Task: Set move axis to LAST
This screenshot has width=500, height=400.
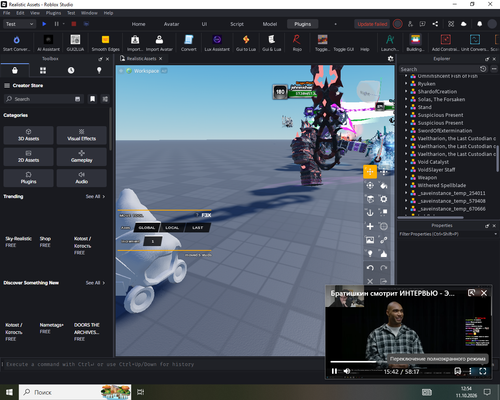Action: [x=197, y=228]
